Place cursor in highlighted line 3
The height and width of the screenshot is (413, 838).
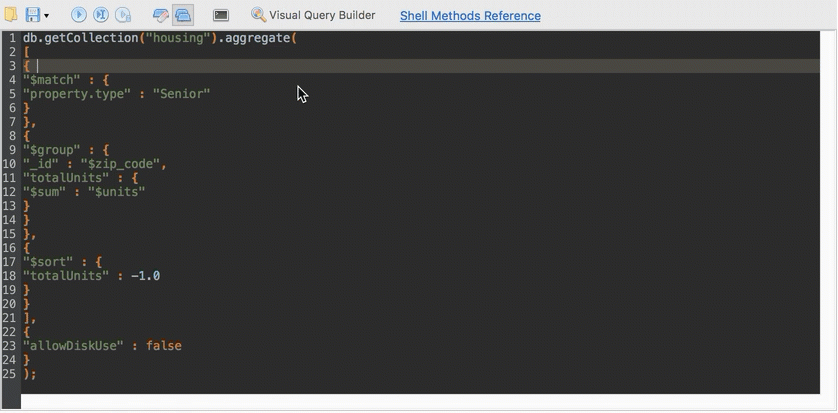point(421,66)
